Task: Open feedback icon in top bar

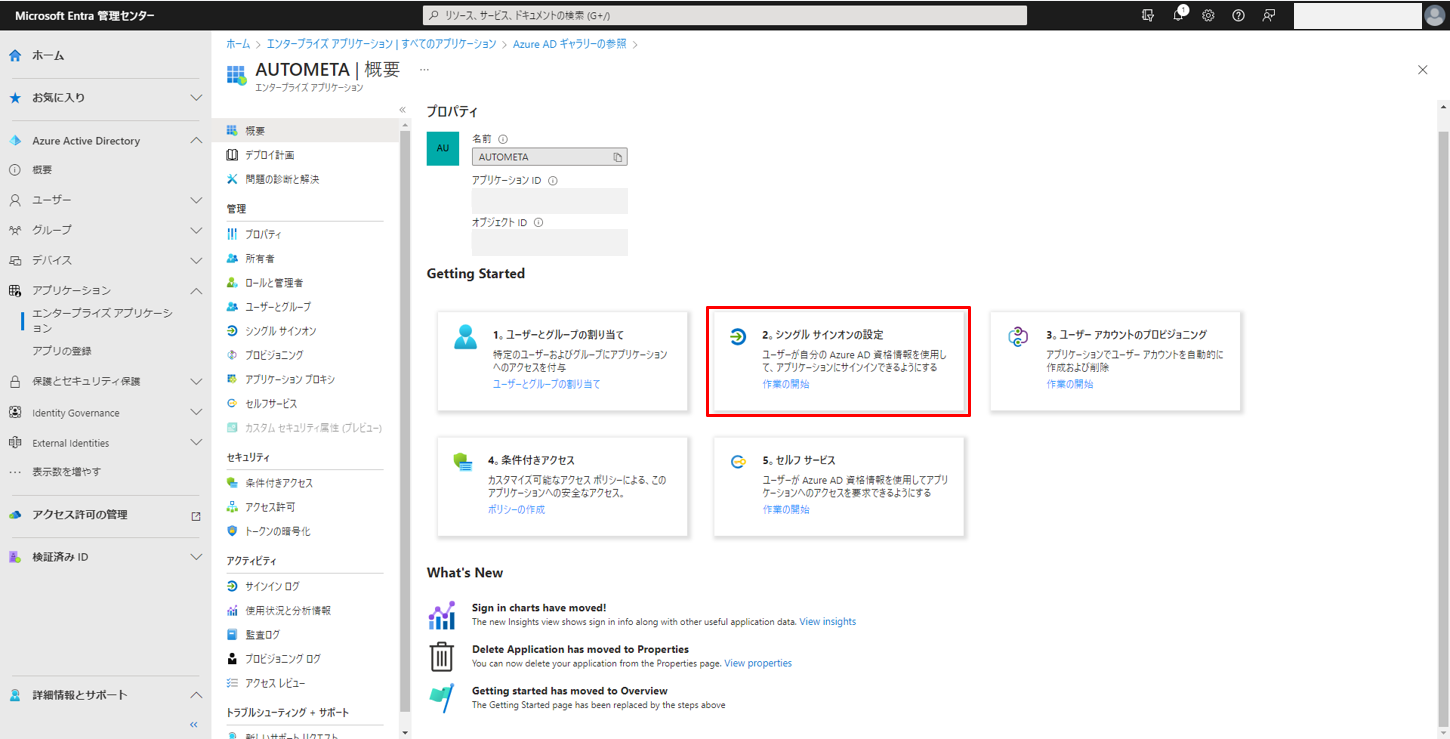Action: [x=1269, y=15]
